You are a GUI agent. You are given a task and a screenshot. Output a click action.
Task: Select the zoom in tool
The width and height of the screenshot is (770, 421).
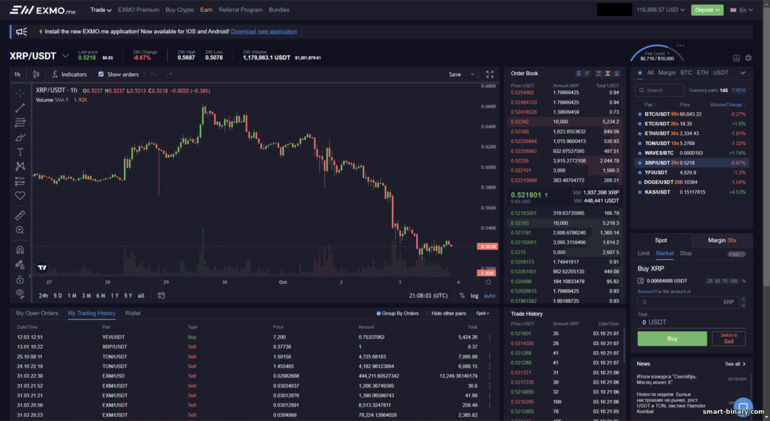point(20,230)
